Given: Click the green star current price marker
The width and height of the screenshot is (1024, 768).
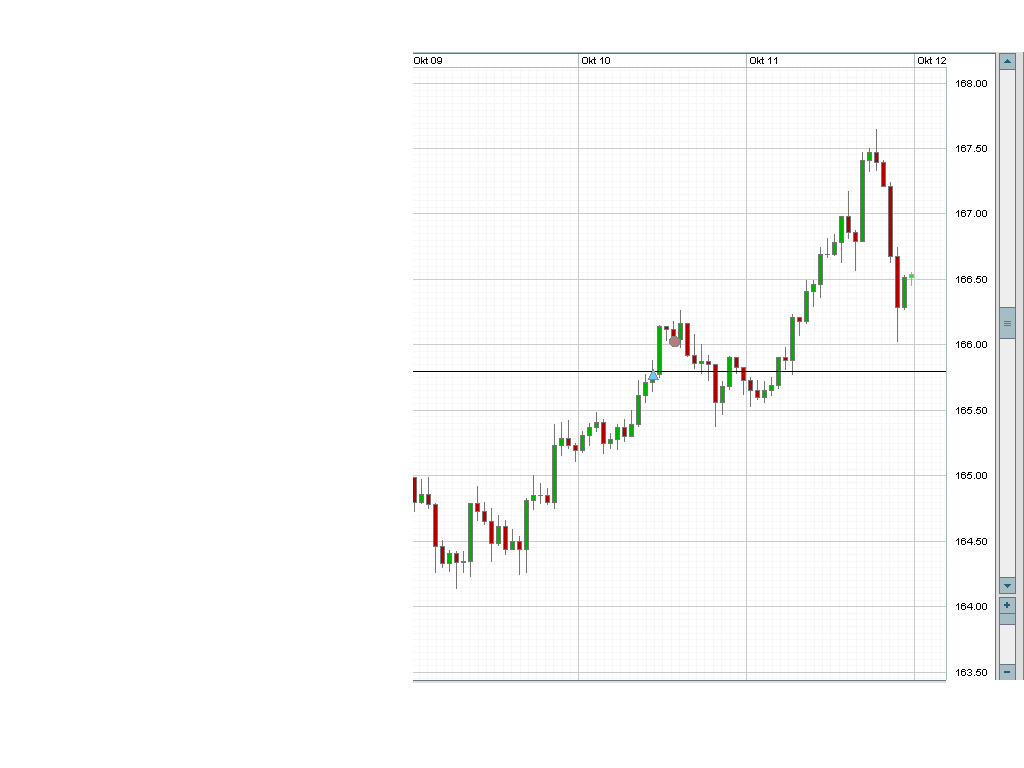Looking at the screenshot, I should coord(912,276).
